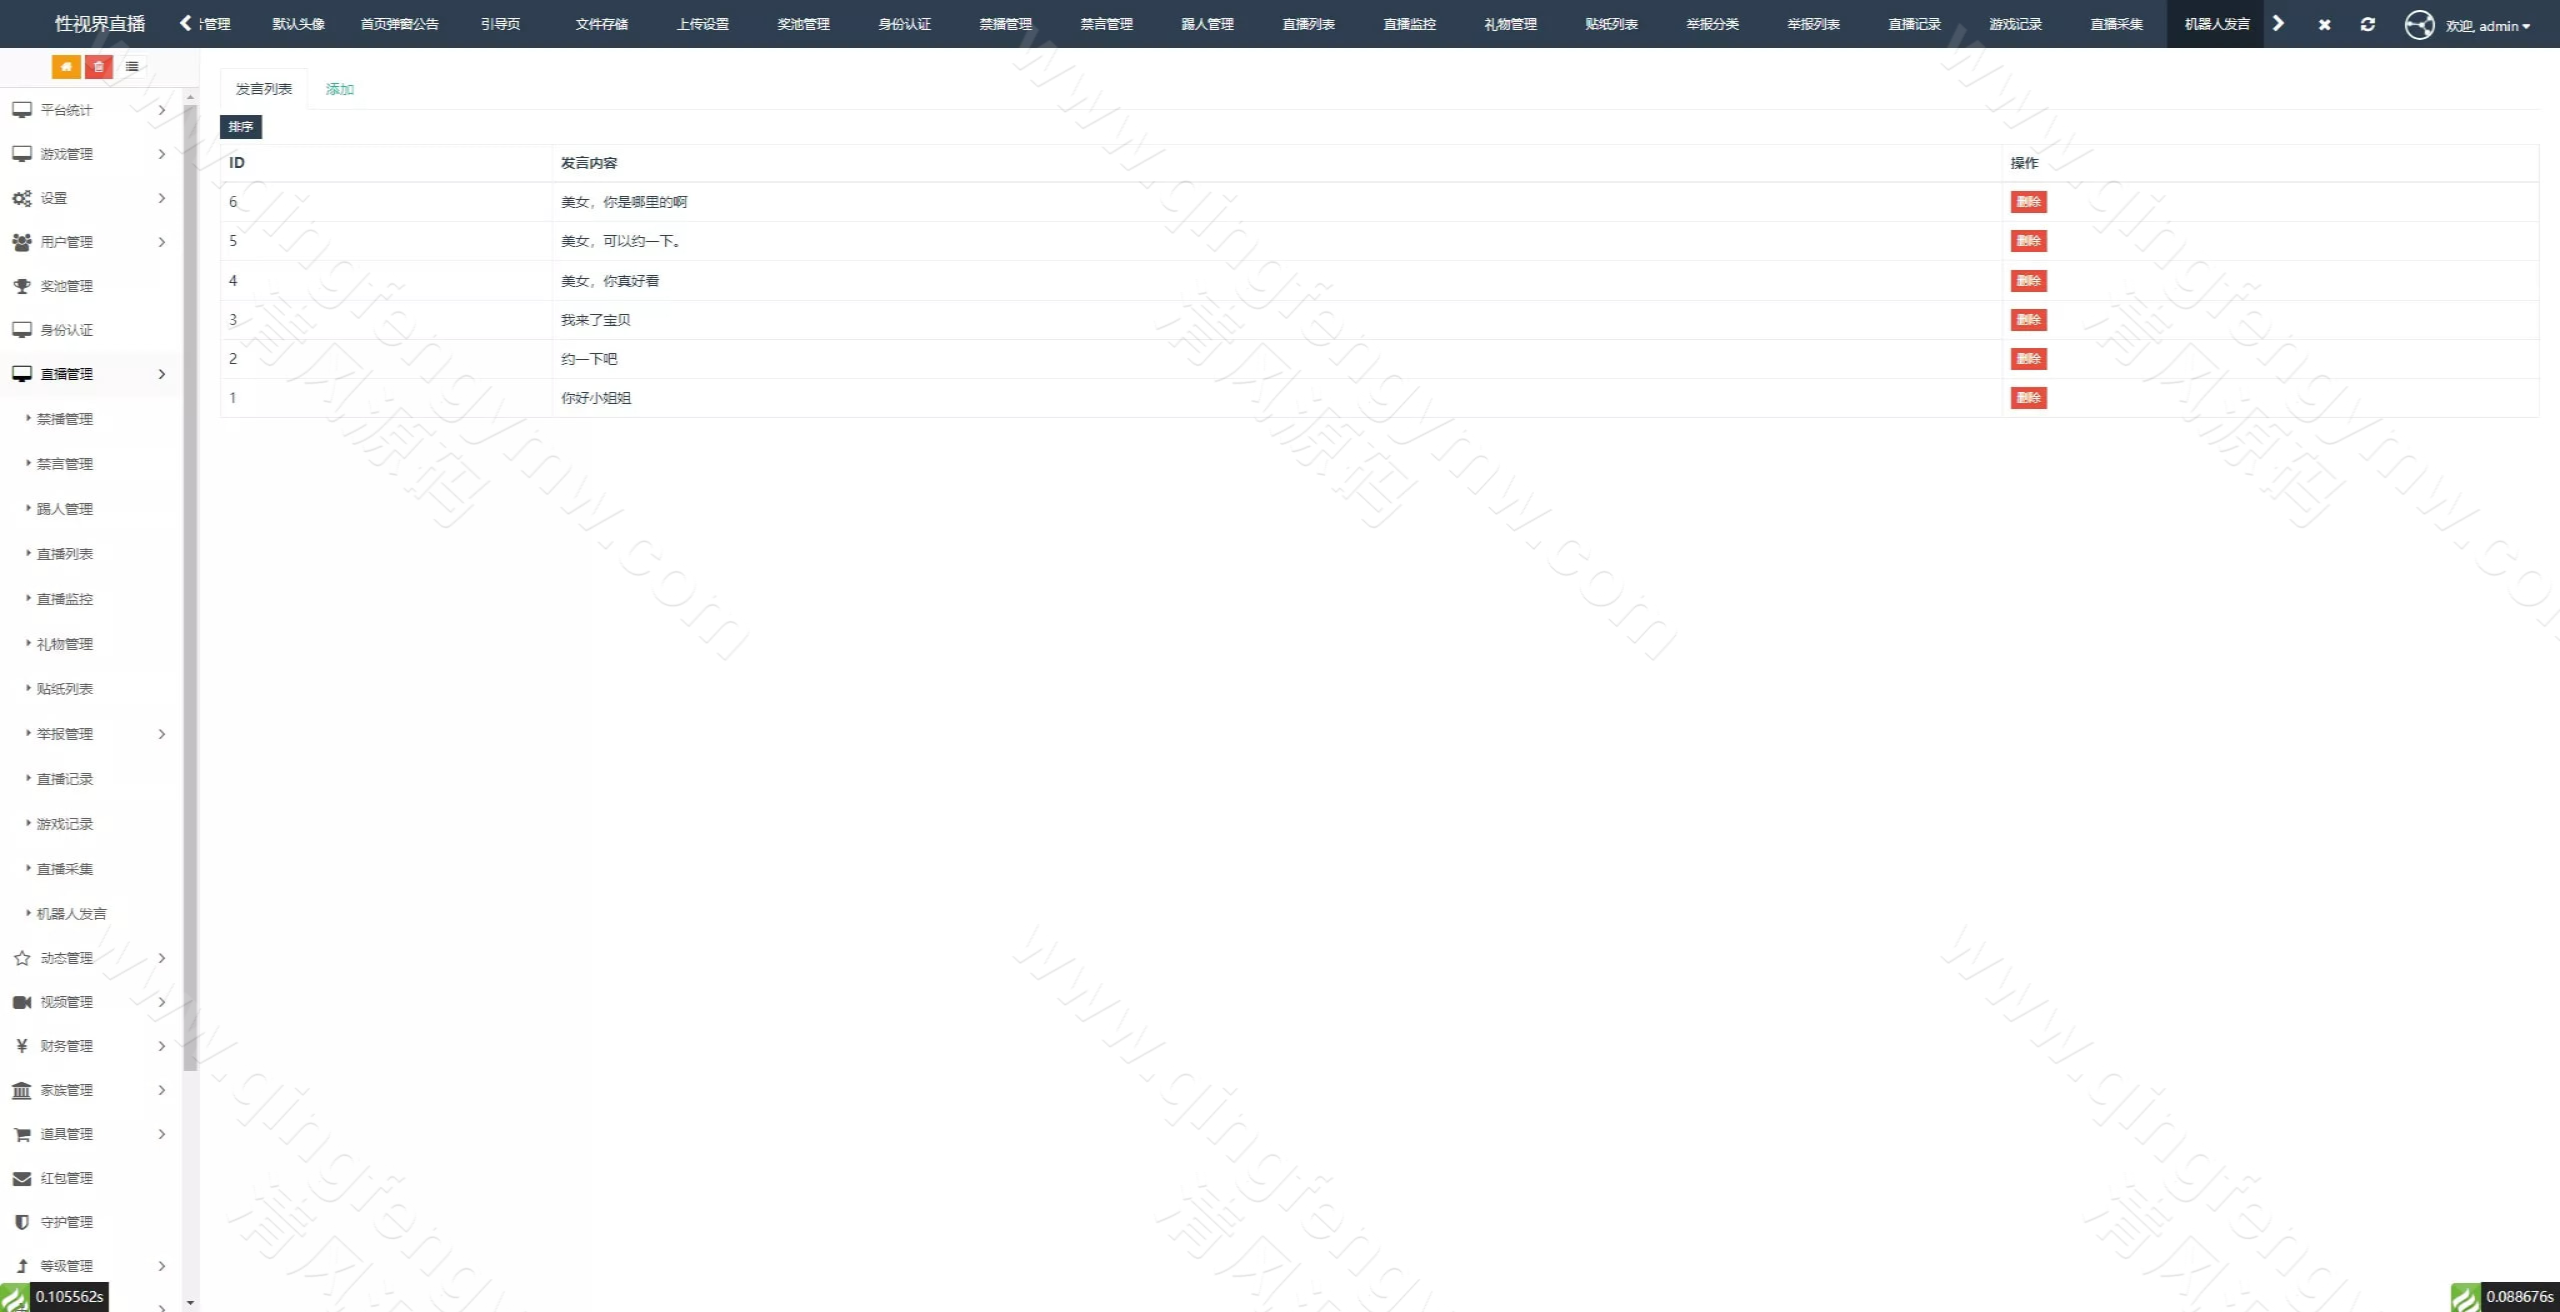This screenshot has width=2560, height=1312.
Task: Click the users icon beside 用户管理
Action: [x=22, y=242]
